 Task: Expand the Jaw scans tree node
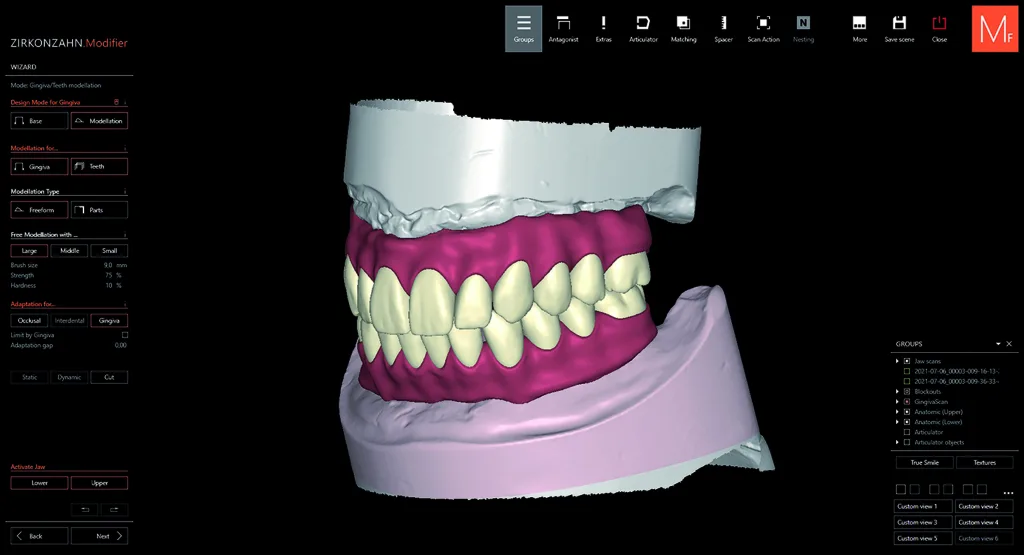(x=897, y=361)
